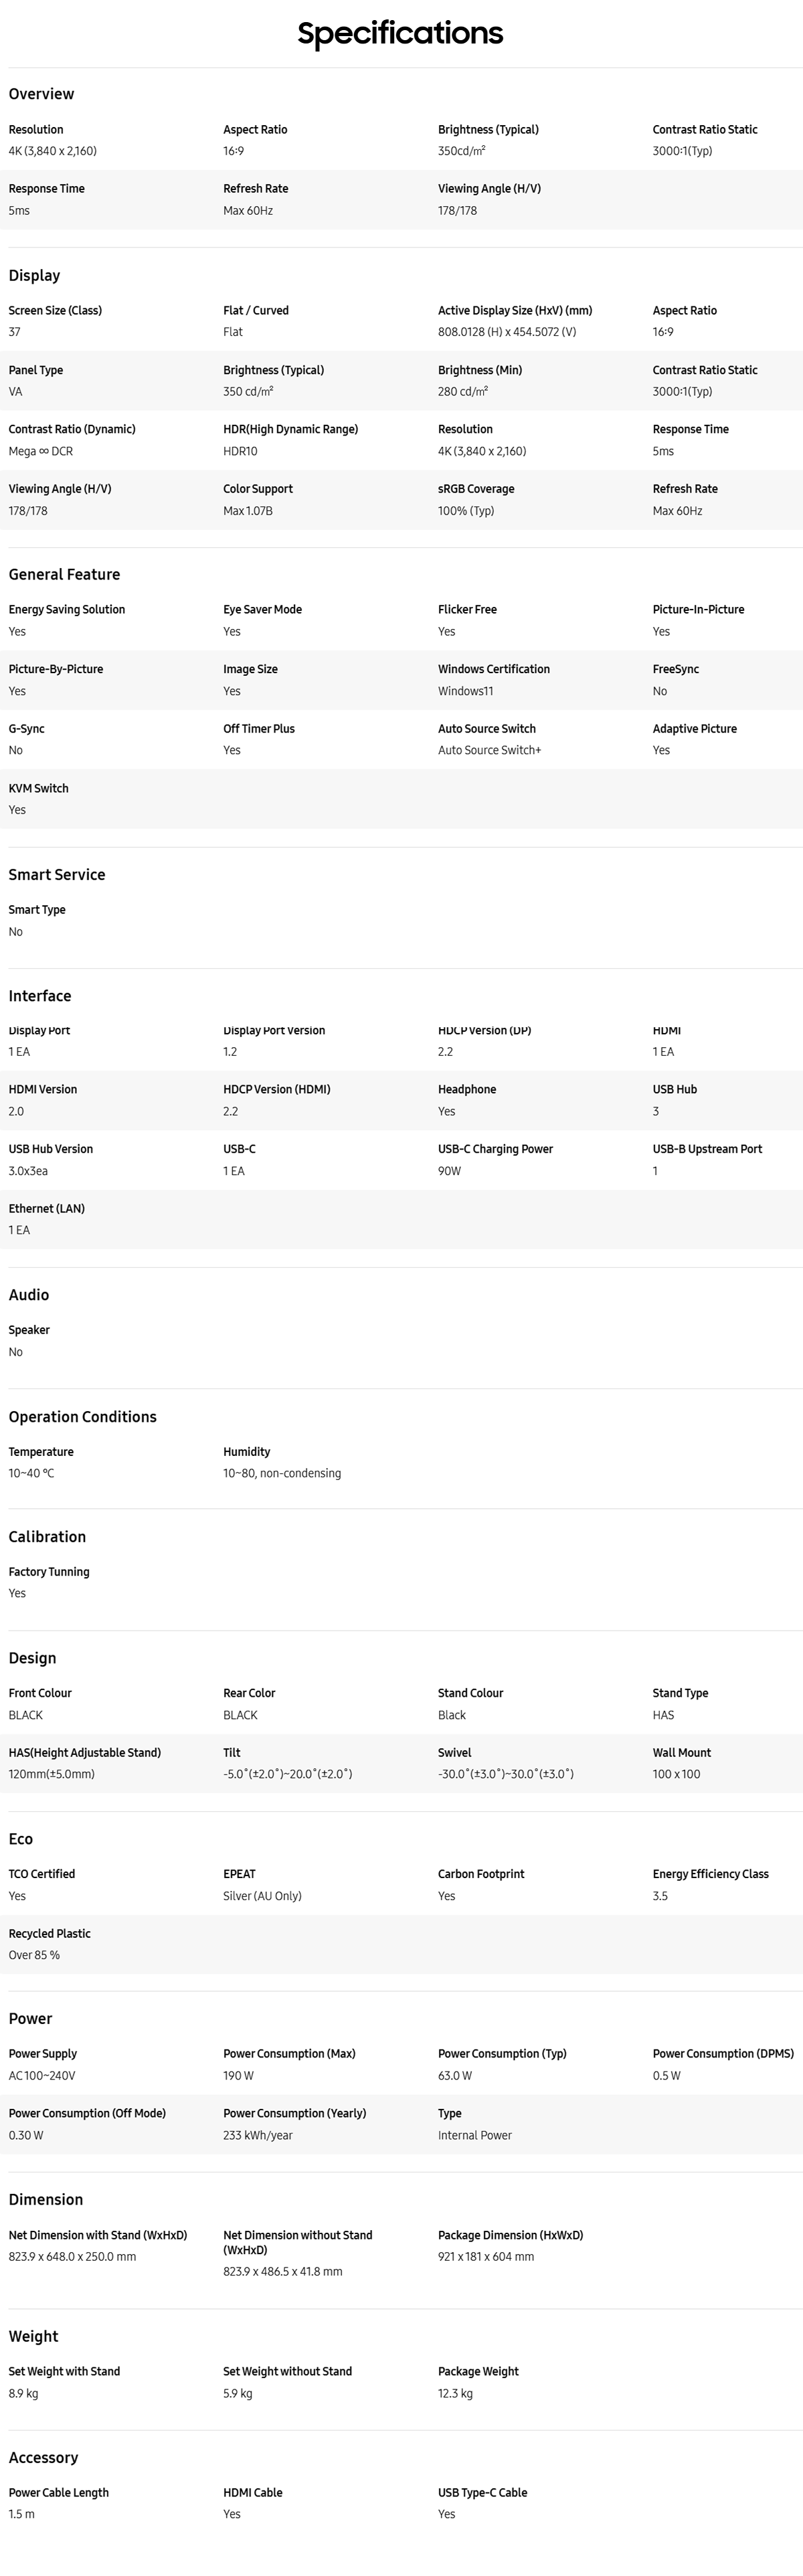Select the Wall Mount 100 x 100 value
Viewport: 803px width, 2576px height.
tap(677, 1774)
